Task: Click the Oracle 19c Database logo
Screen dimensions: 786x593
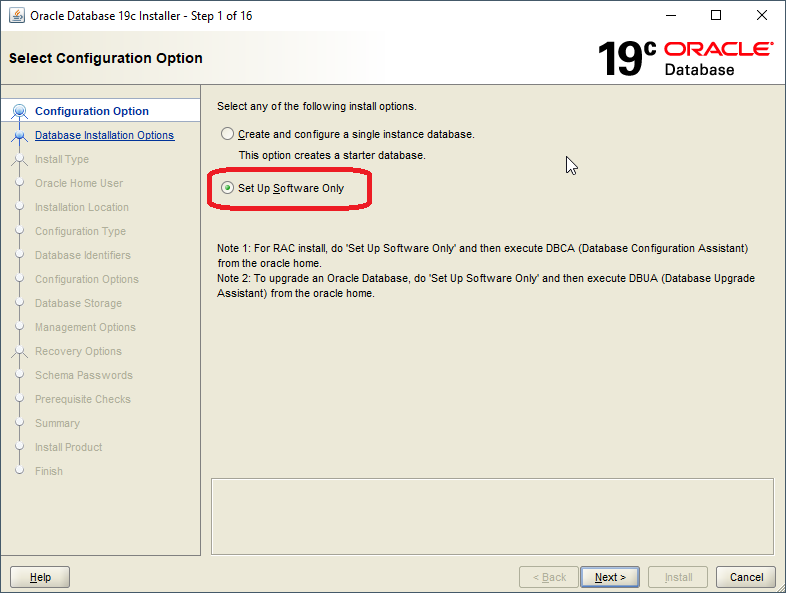Action: [x=685, y=59]
